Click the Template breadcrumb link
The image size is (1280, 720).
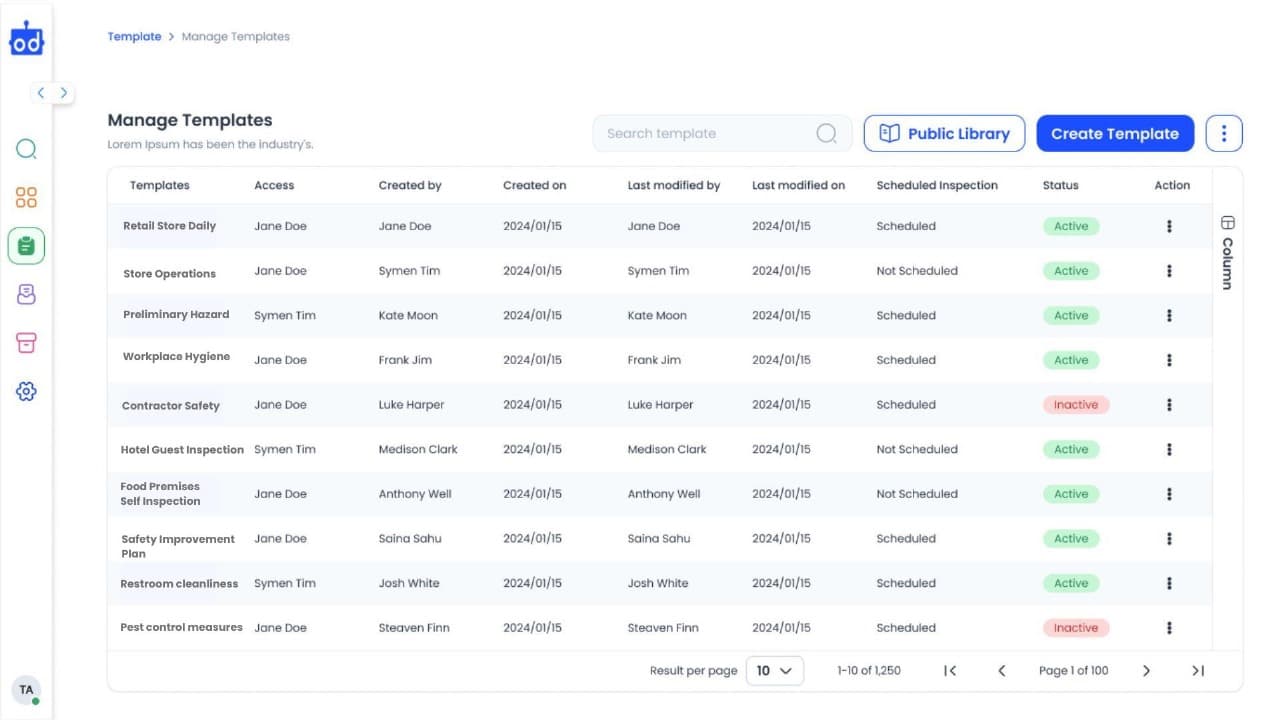134,37
